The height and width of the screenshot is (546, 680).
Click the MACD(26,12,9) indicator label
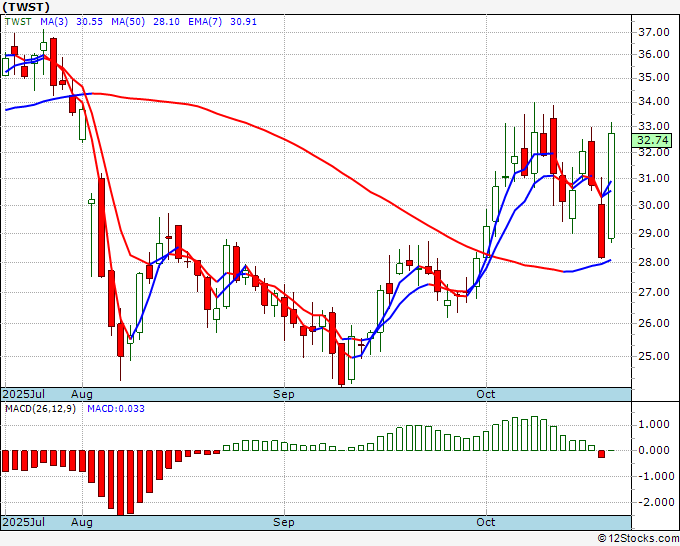click(x=40, y=409)
